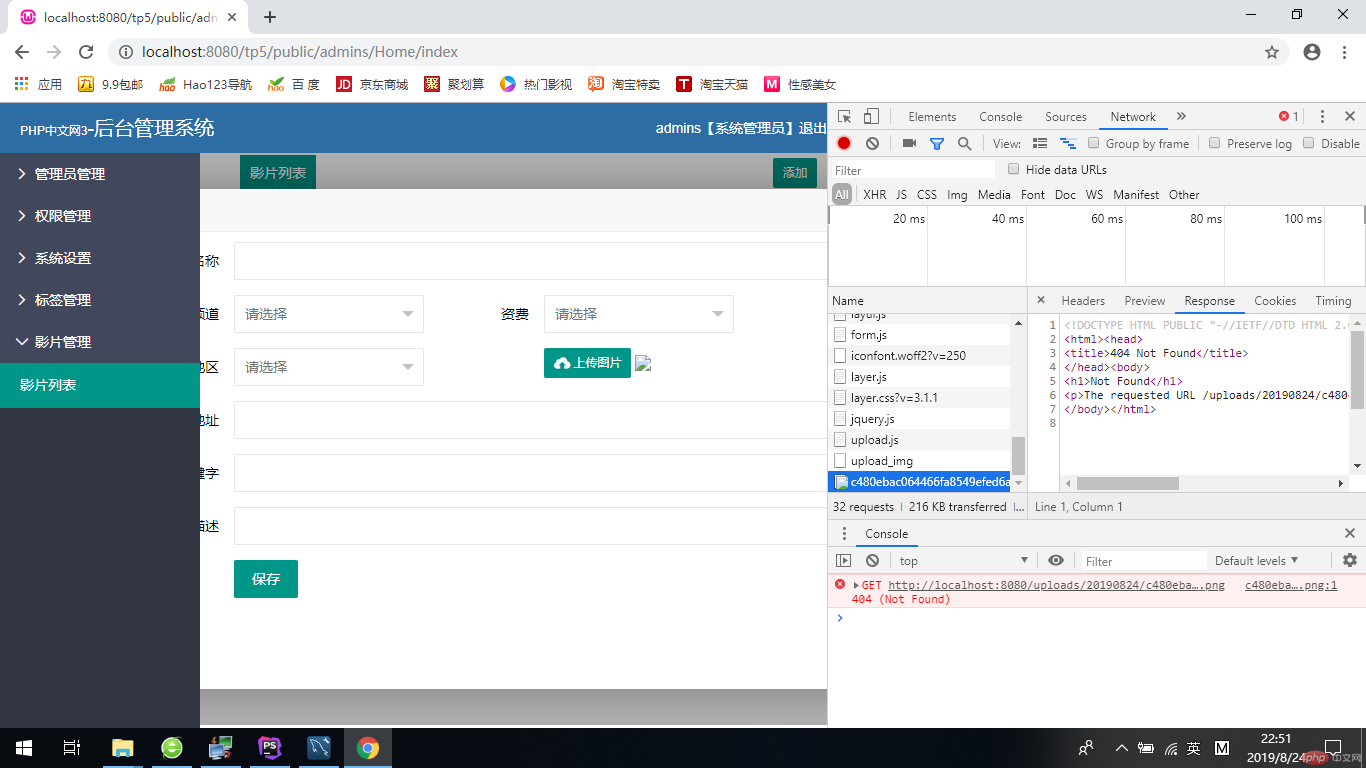
Task: Clear the network log
Action: [x=872, y=143]
